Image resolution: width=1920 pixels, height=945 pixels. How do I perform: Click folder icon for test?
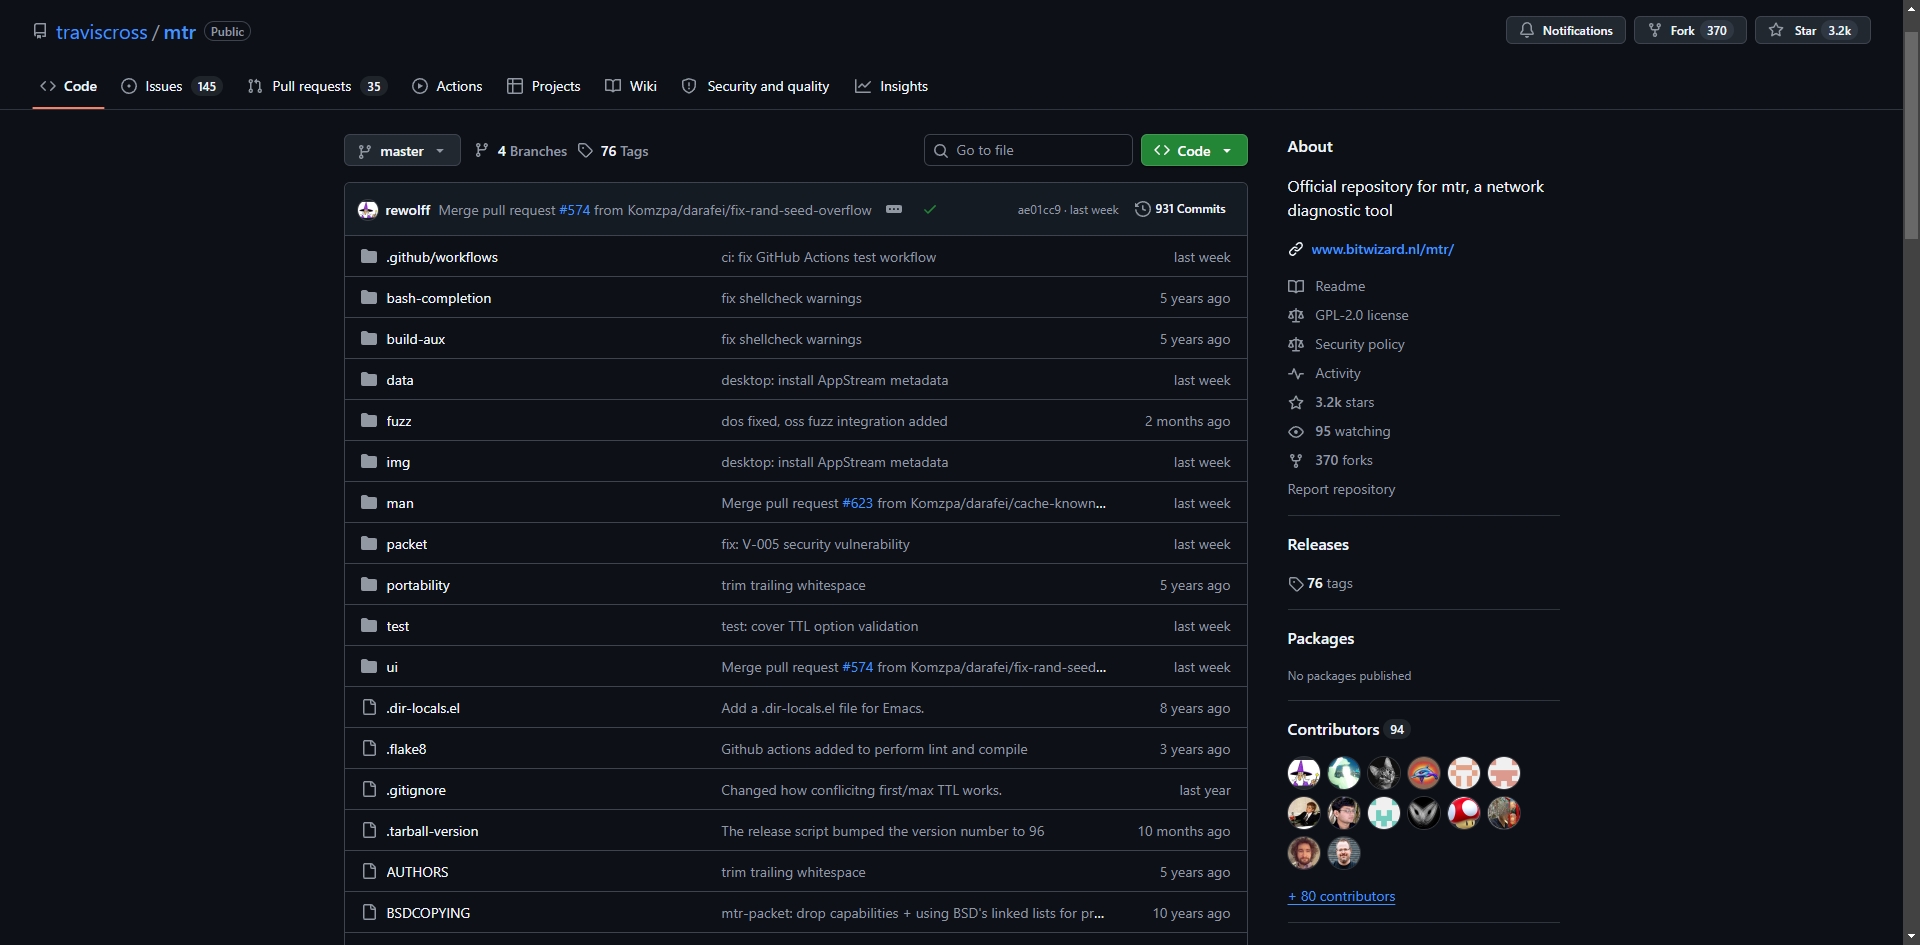[369, 626]
